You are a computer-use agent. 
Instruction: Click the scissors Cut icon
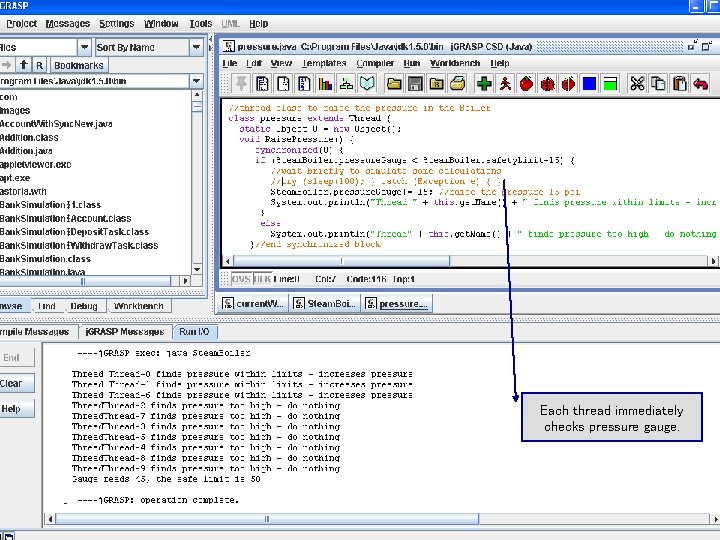[x=635, y=84]
